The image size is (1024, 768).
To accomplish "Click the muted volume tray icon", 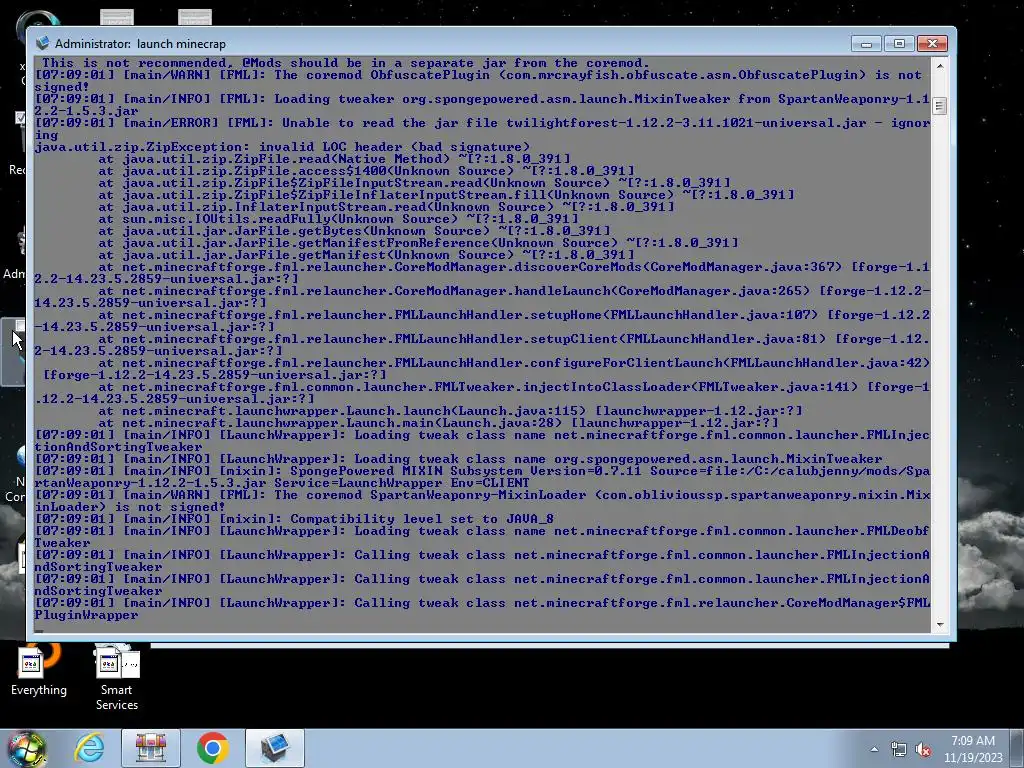I will 923,750.
